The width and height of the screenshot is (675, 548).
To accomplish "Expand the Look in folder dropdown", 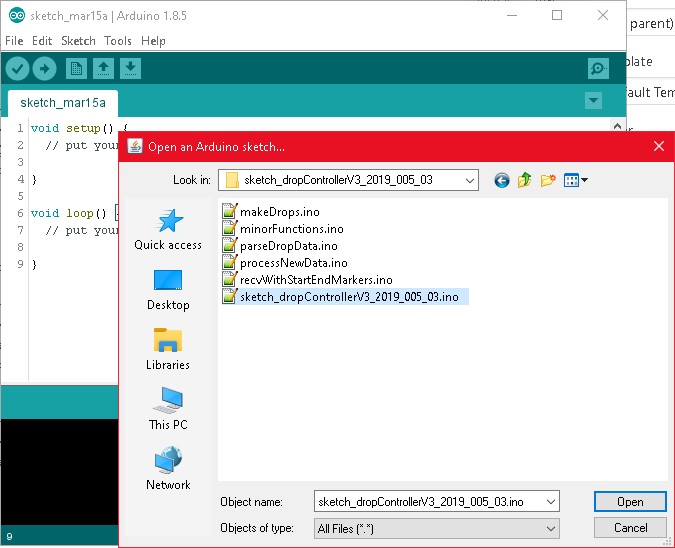I will point(470,180).
